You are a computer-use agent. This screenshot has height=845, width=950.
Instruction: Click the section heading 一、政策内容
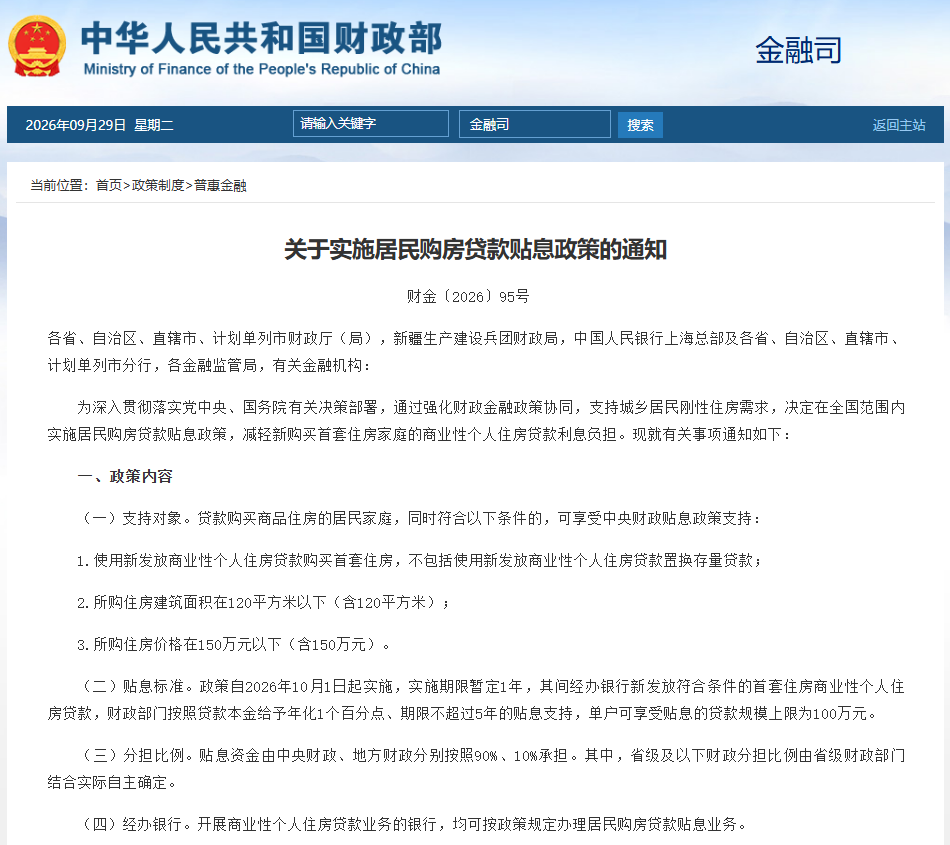click(125, 476)
